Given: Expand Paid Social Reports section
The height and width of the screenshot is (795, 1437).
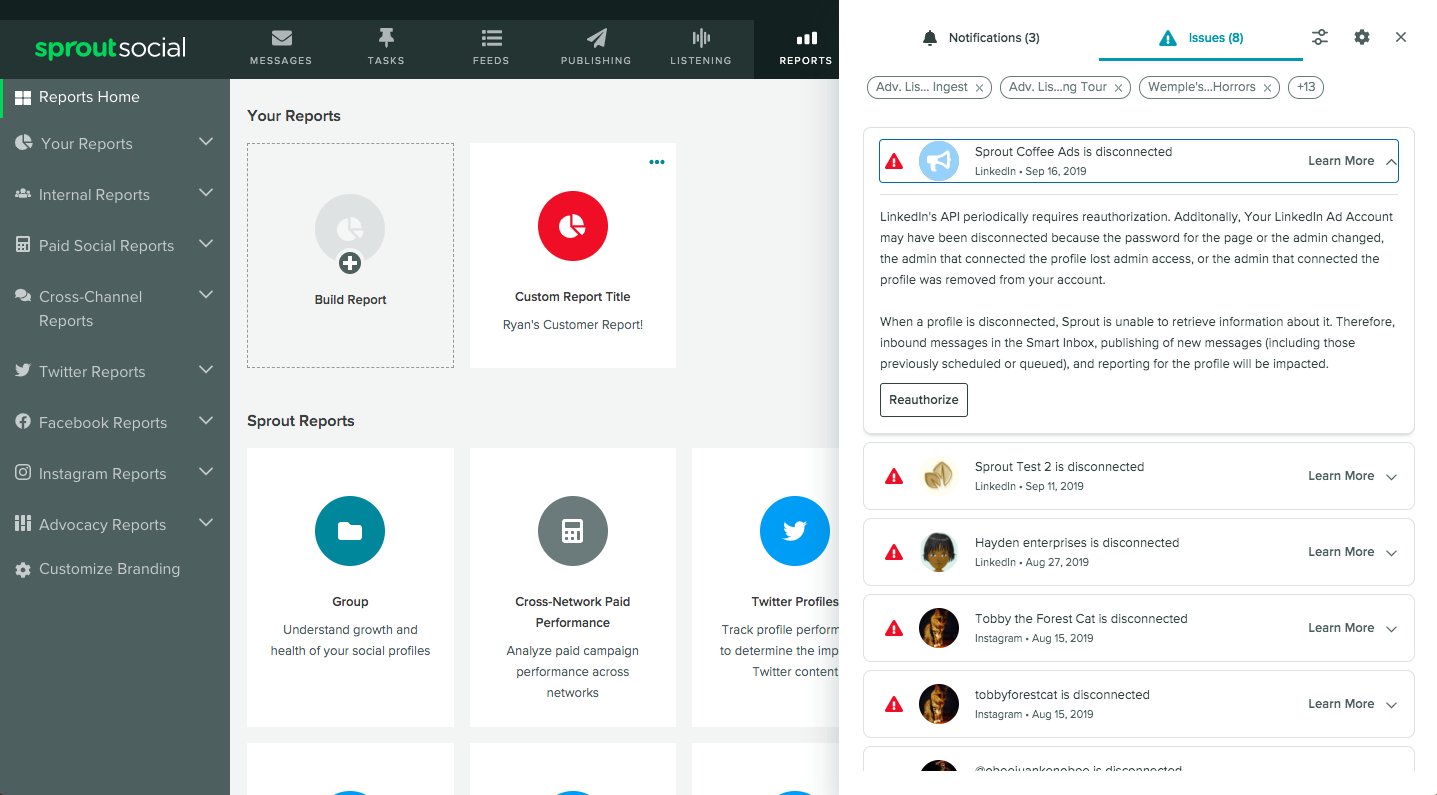Looking at the screenshot, I should coord(206,244).
